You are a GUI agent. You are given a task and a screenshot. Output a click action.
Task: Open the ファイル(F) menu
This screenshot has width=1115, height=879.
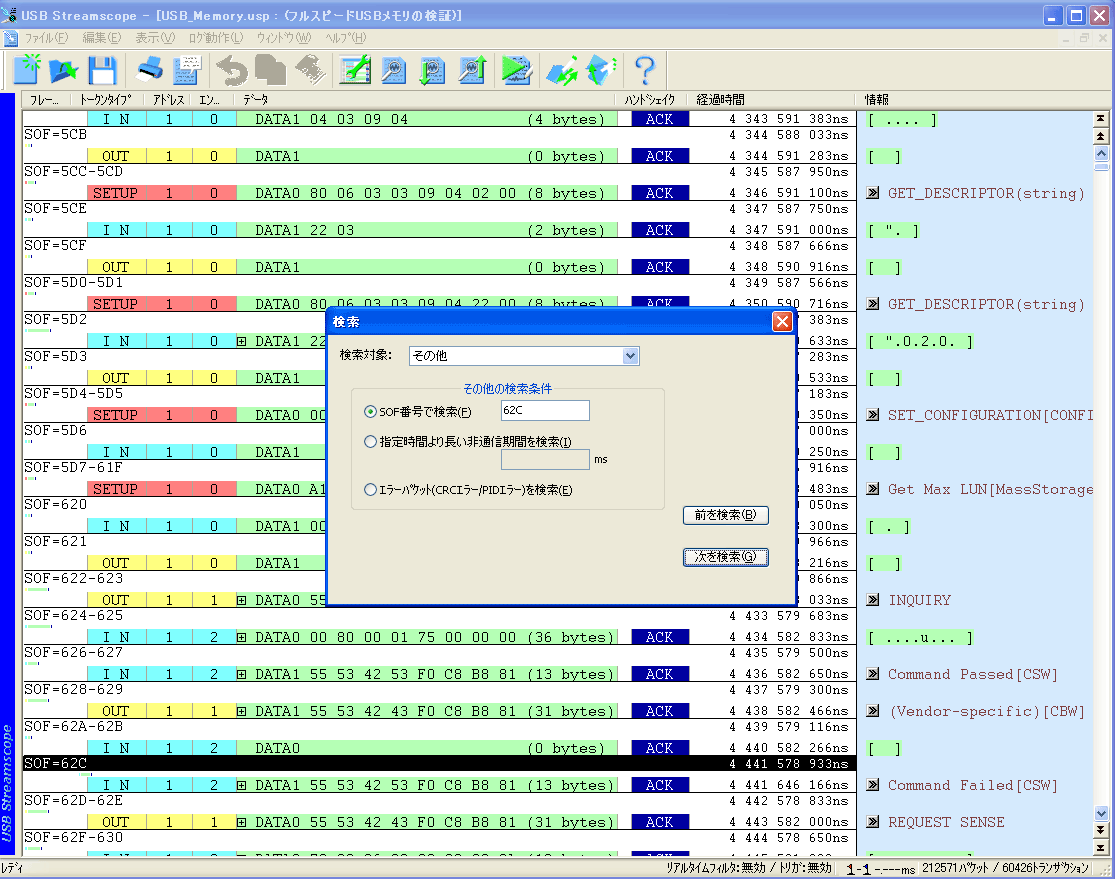click(47, 38)
